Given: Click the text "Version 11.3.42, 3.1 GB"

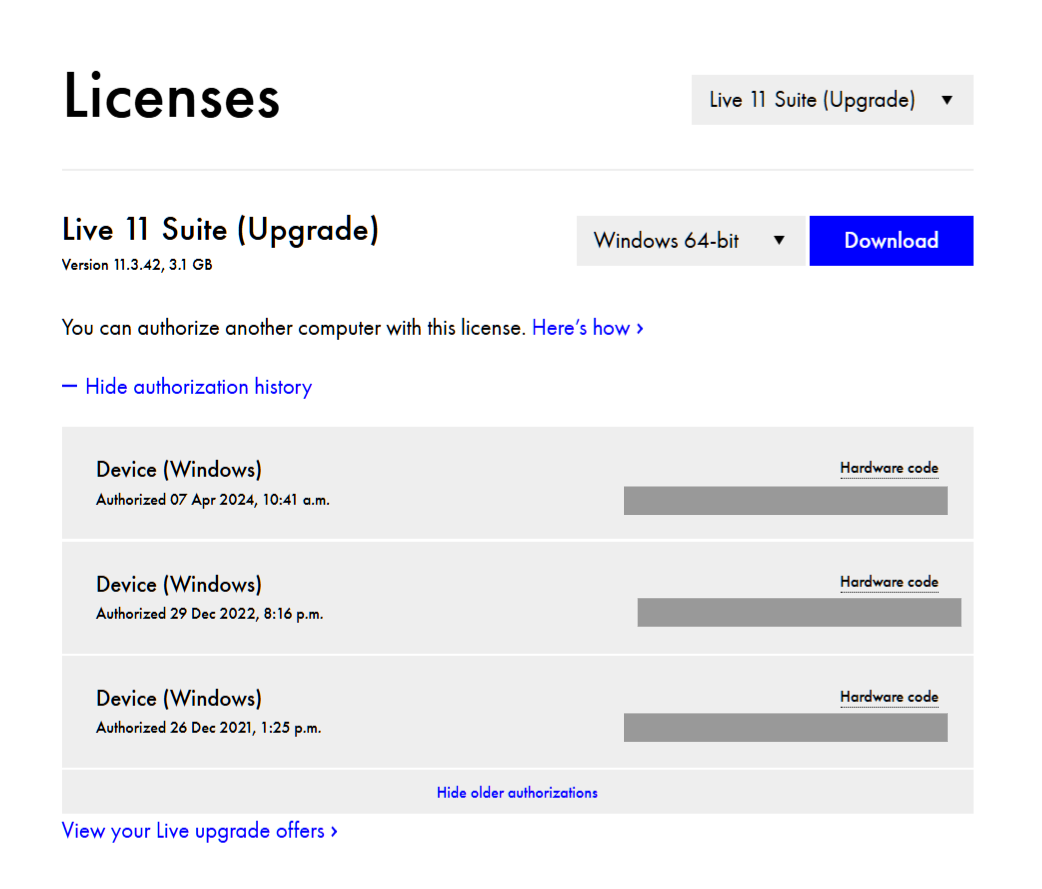Looking at the screenshot, I should click(x=137, y=265).
